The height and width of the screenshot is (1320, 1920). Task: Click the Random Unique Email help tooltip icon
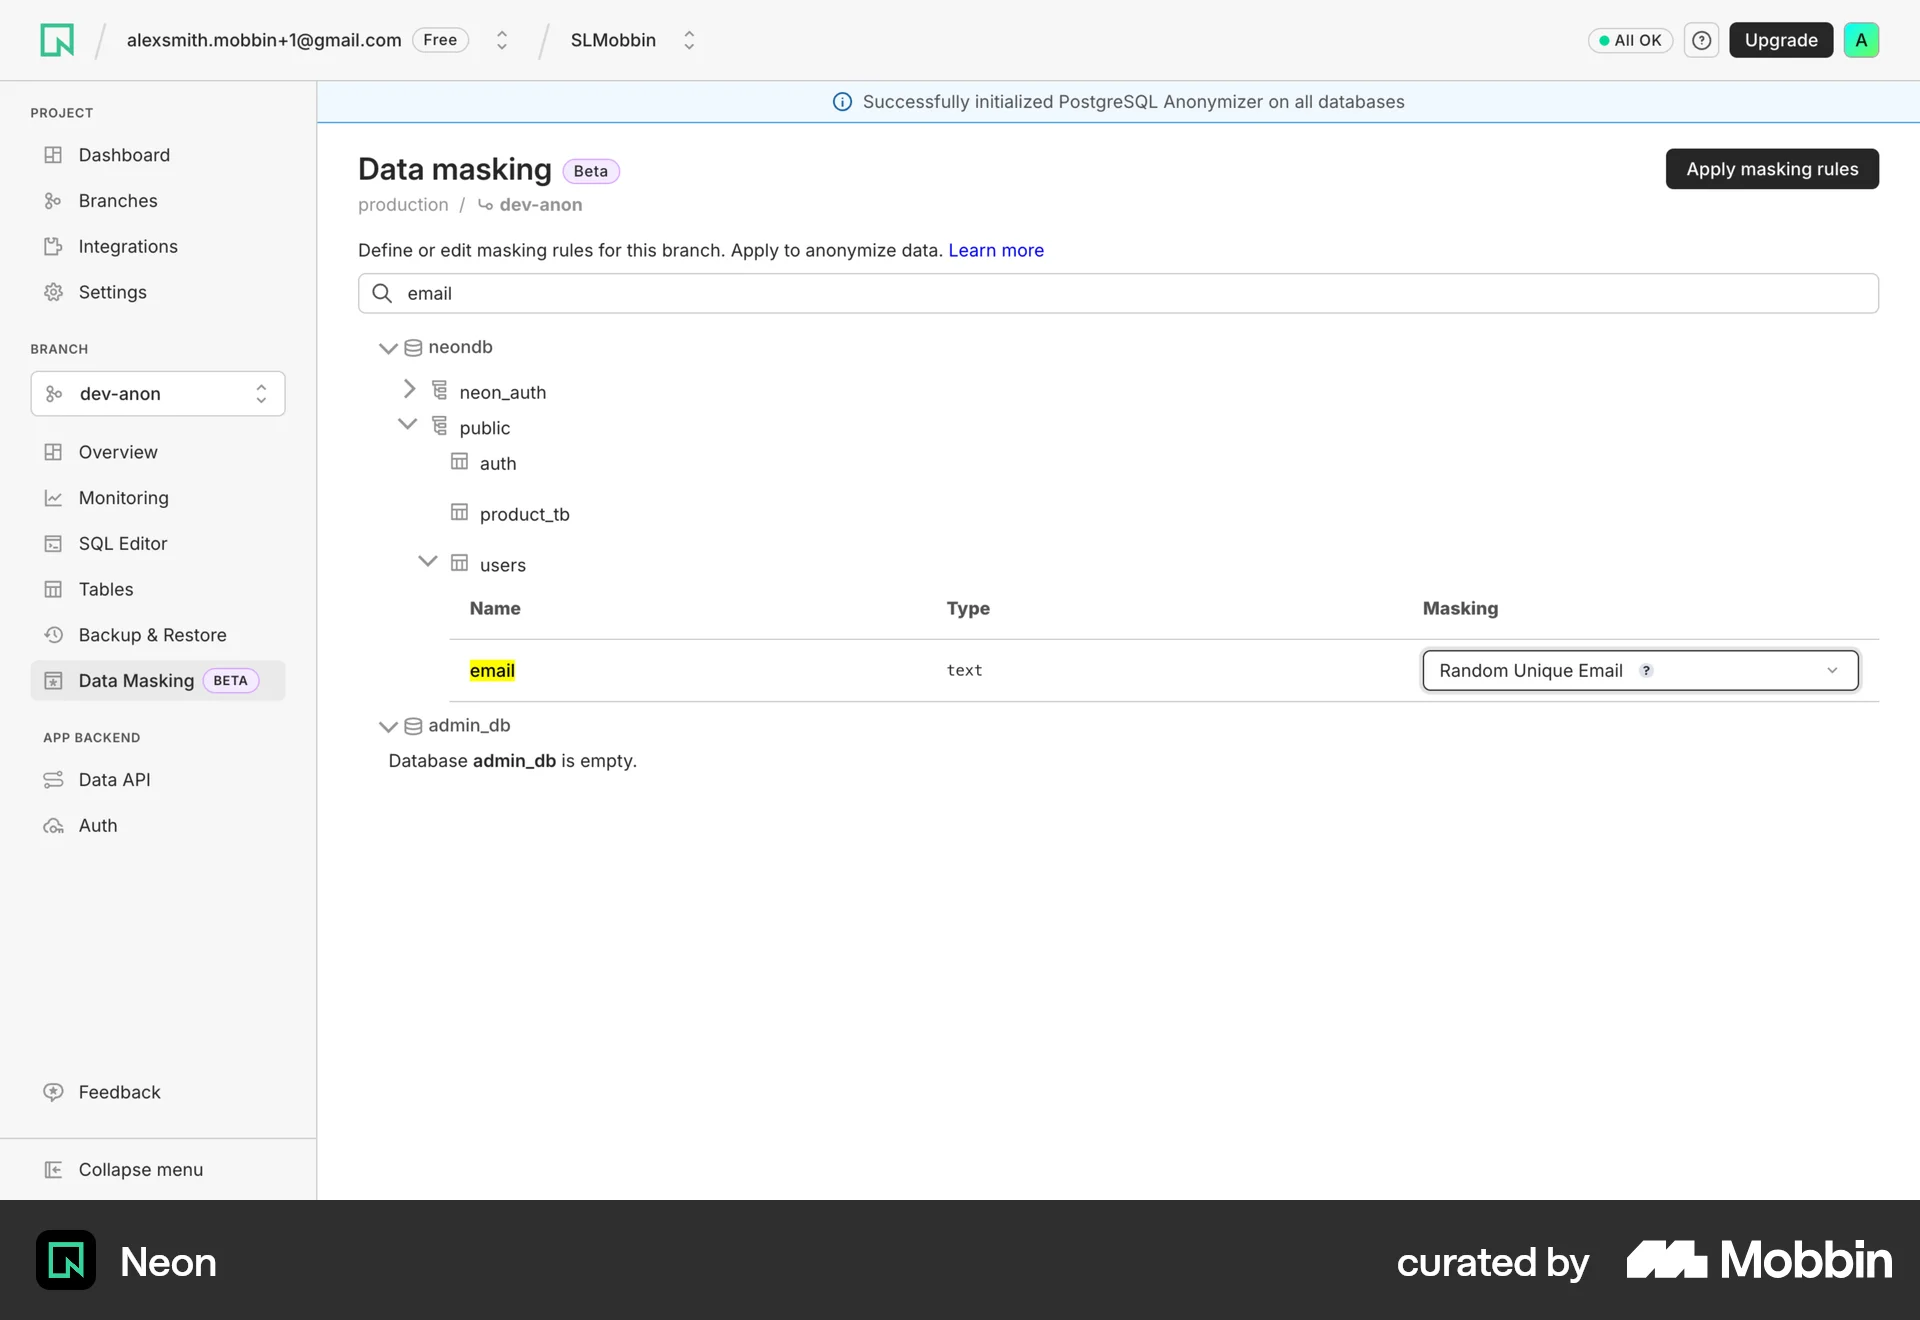click(1646, 671)
